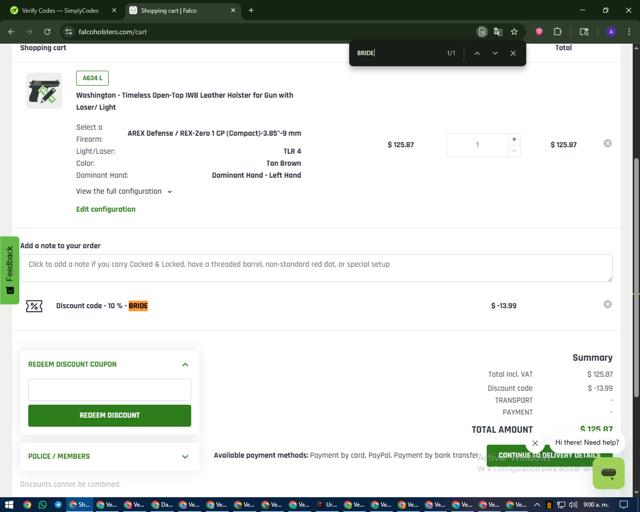
Task: Open Telegram from the taskbar
Action: 58,505
